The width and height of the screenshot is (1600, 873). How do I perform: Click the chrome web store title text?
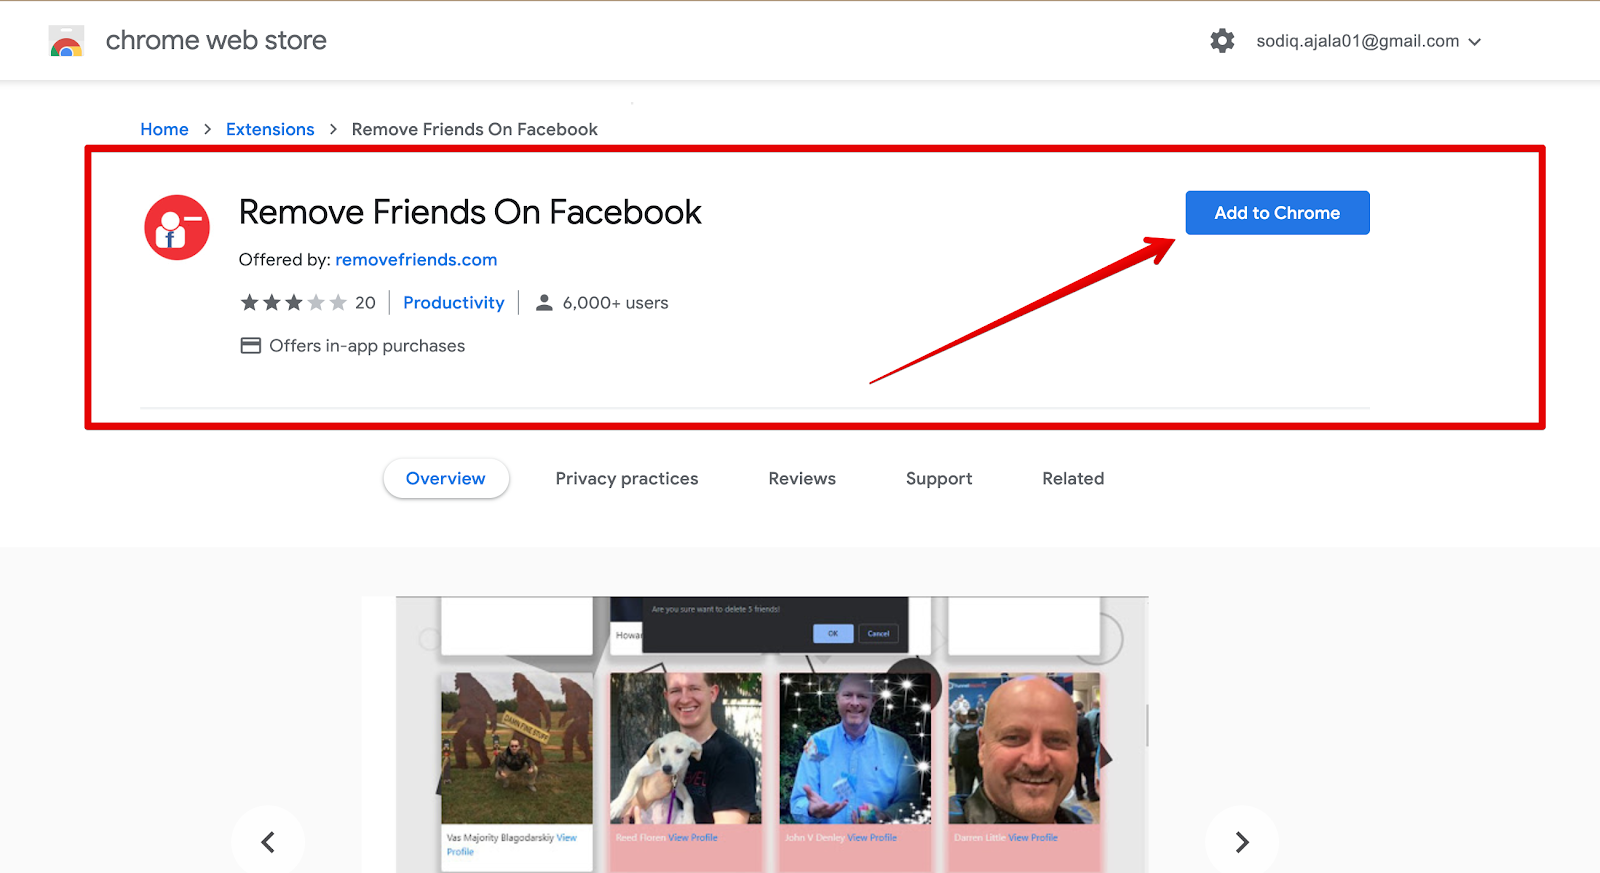click(x=216, y=41)
